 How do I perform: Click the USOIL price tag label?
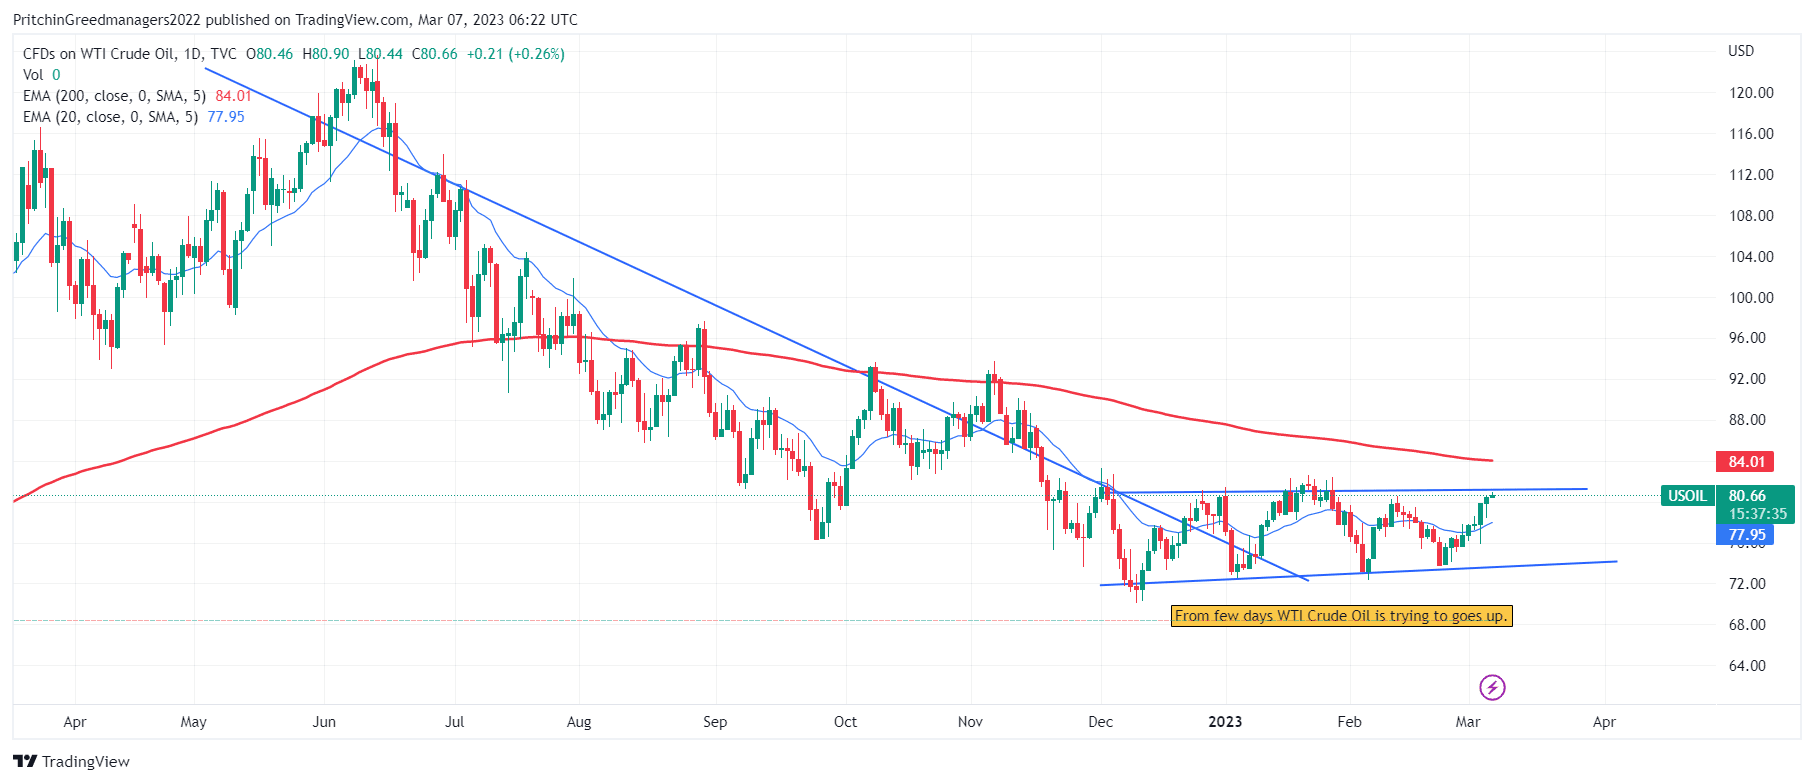click(1687, 496)
